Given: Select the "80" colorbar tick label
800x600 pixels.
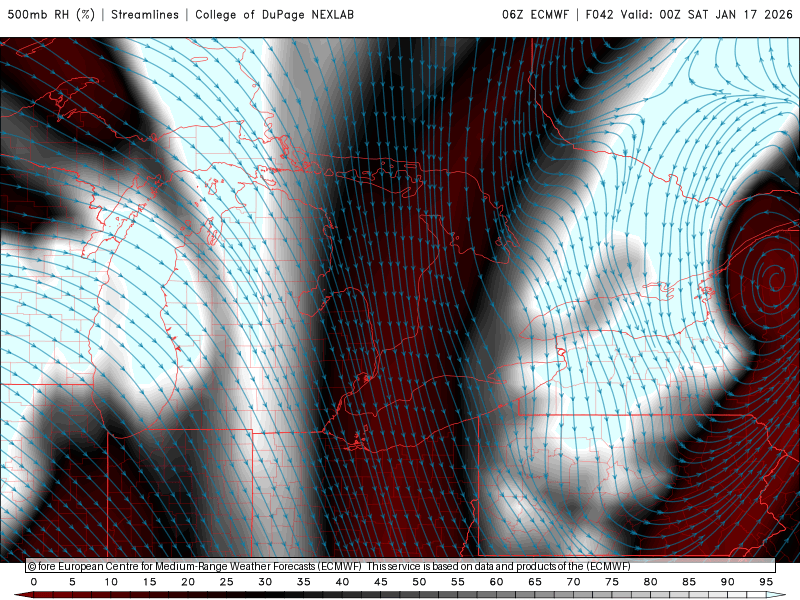Looking at the screenshot, I should pos(651,582).
